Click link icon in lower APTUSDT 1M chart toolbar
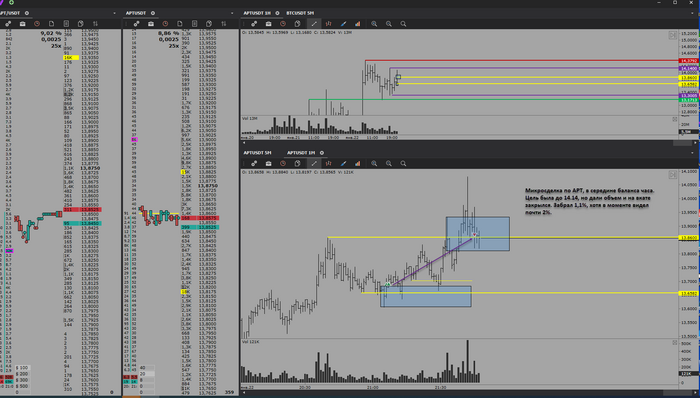 coord(254,163)
